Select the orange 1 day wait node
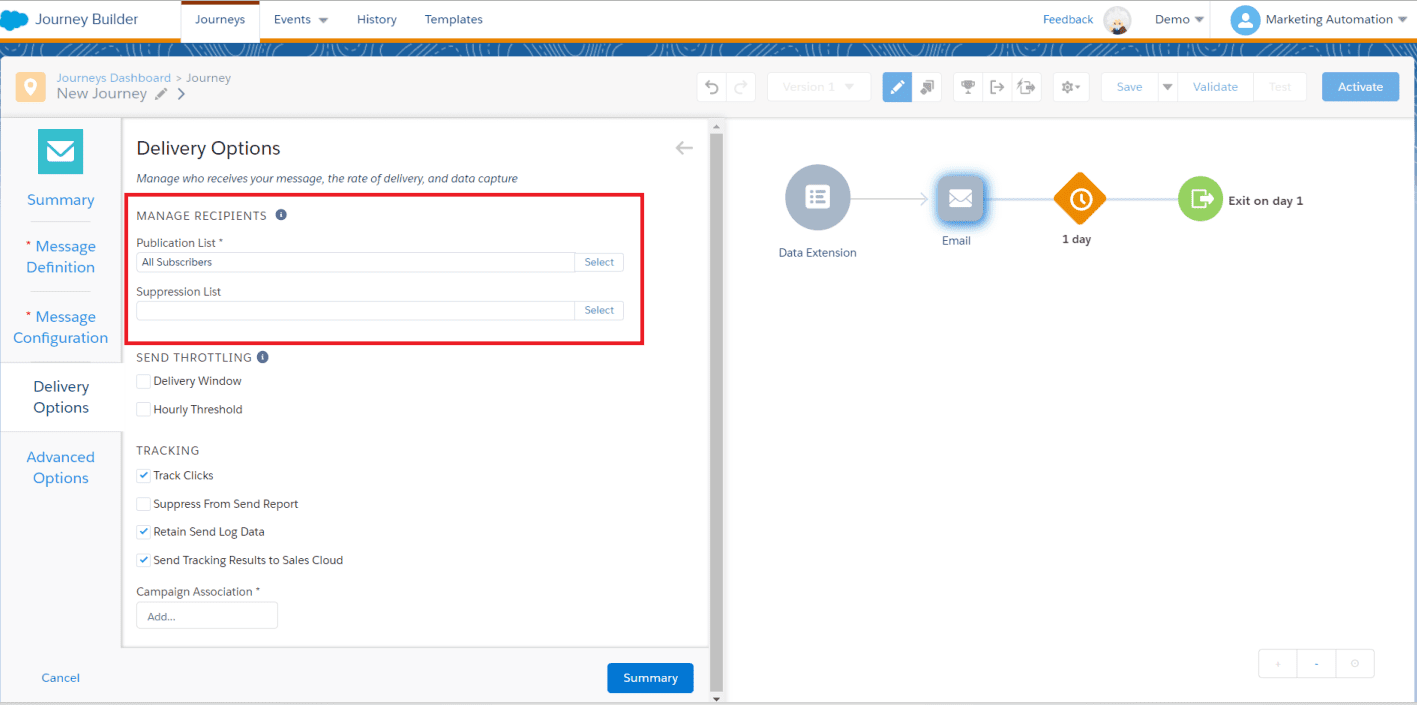The height and width of the screenshot is (705, 1417). [x=1079, y=199]
